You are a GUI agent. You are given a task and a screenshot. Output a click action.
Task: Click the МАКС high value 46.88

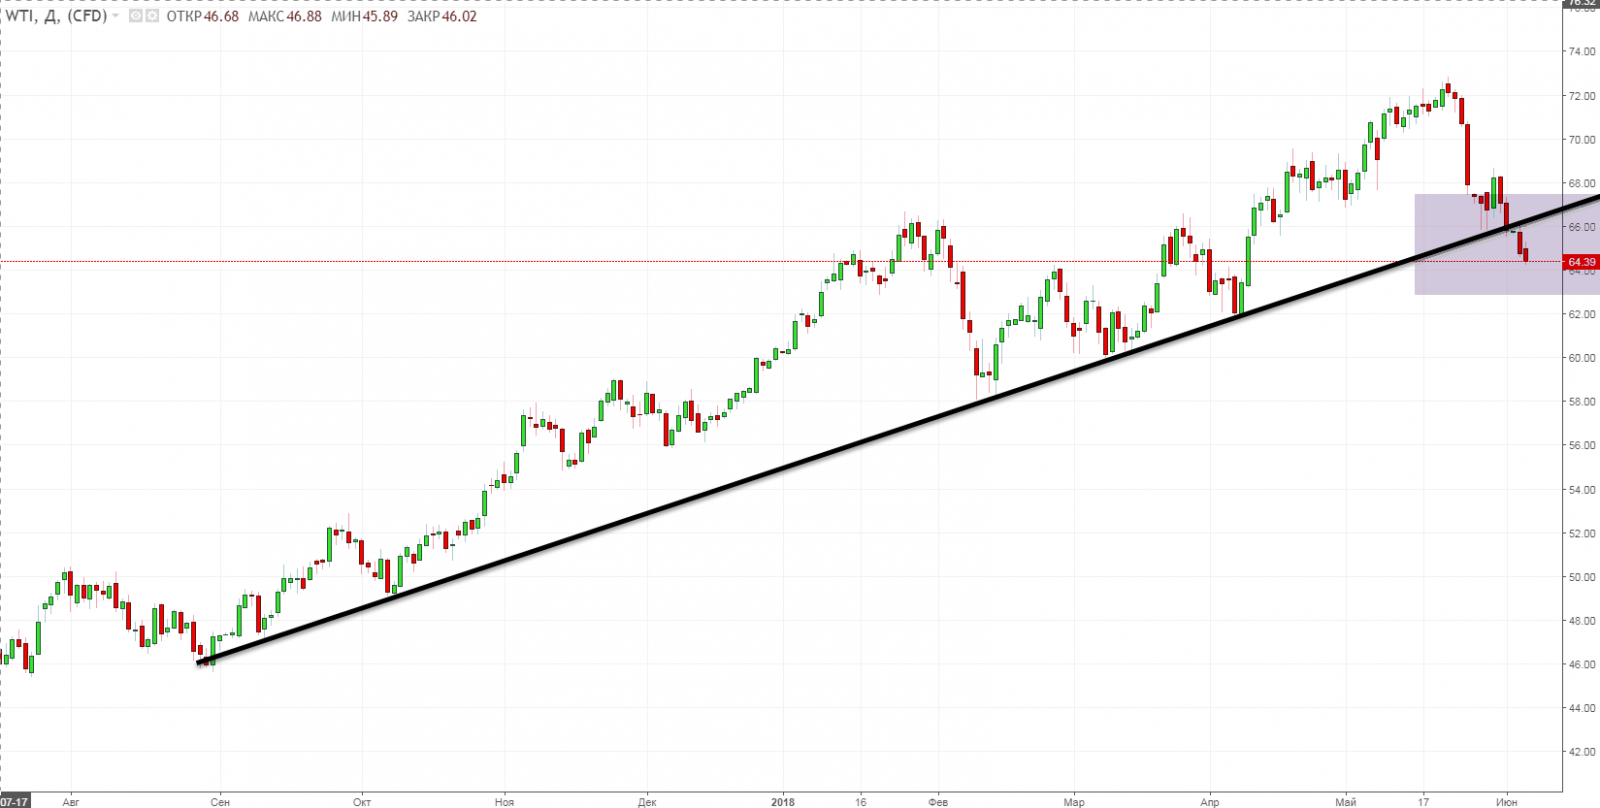(304, 16)
